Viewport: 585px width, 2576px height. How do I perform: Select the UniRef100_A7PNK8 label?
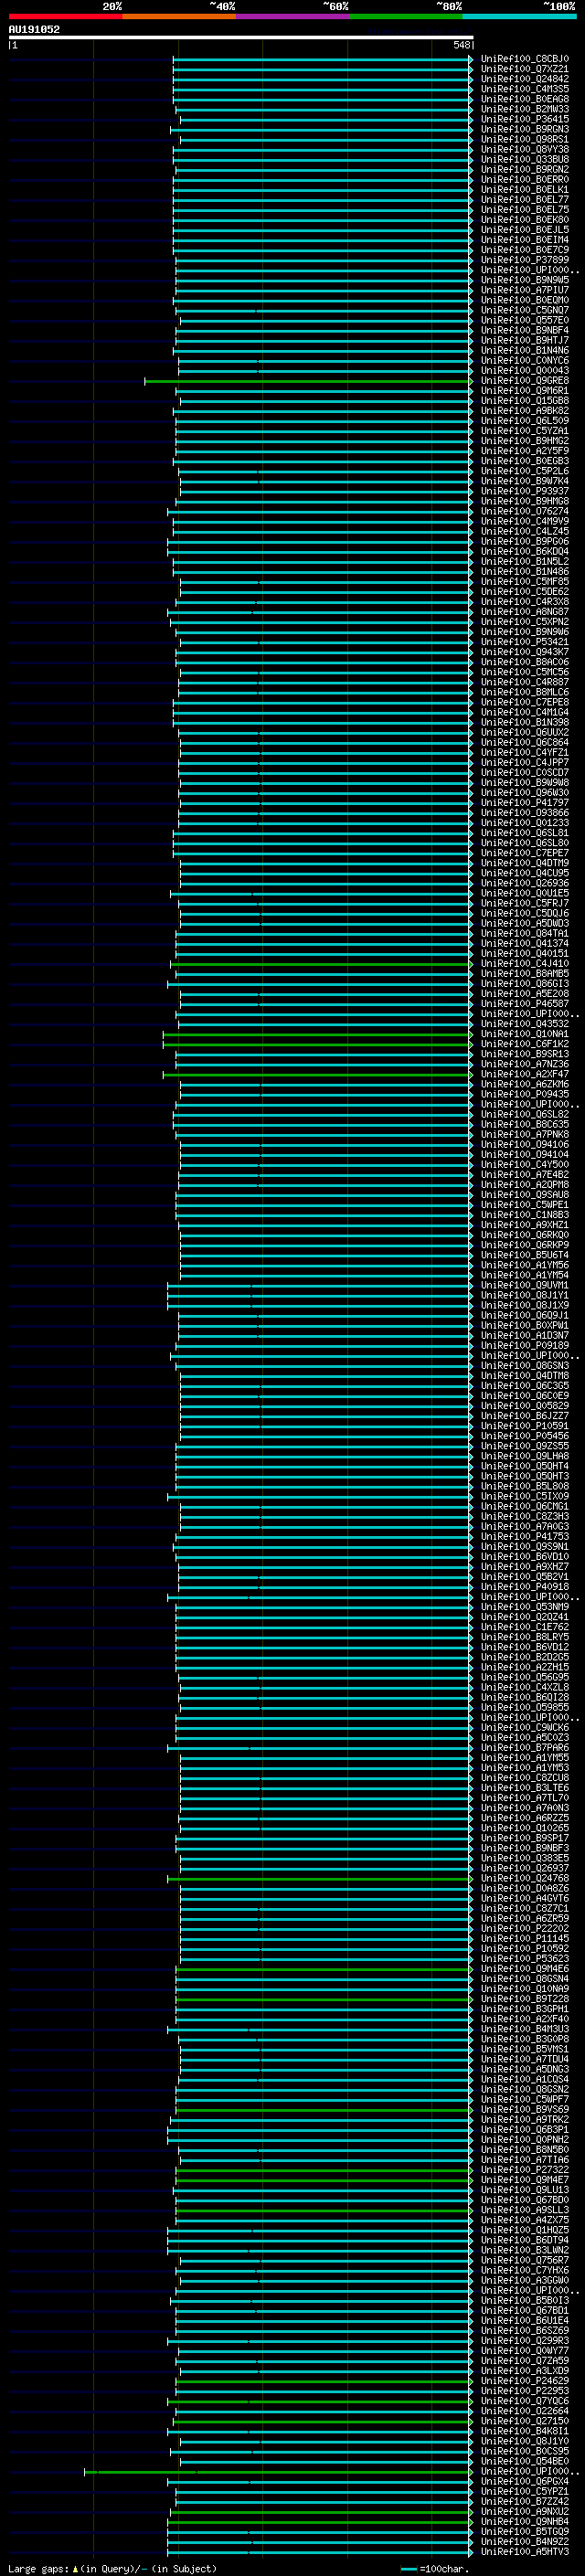tap(524, 1135)
